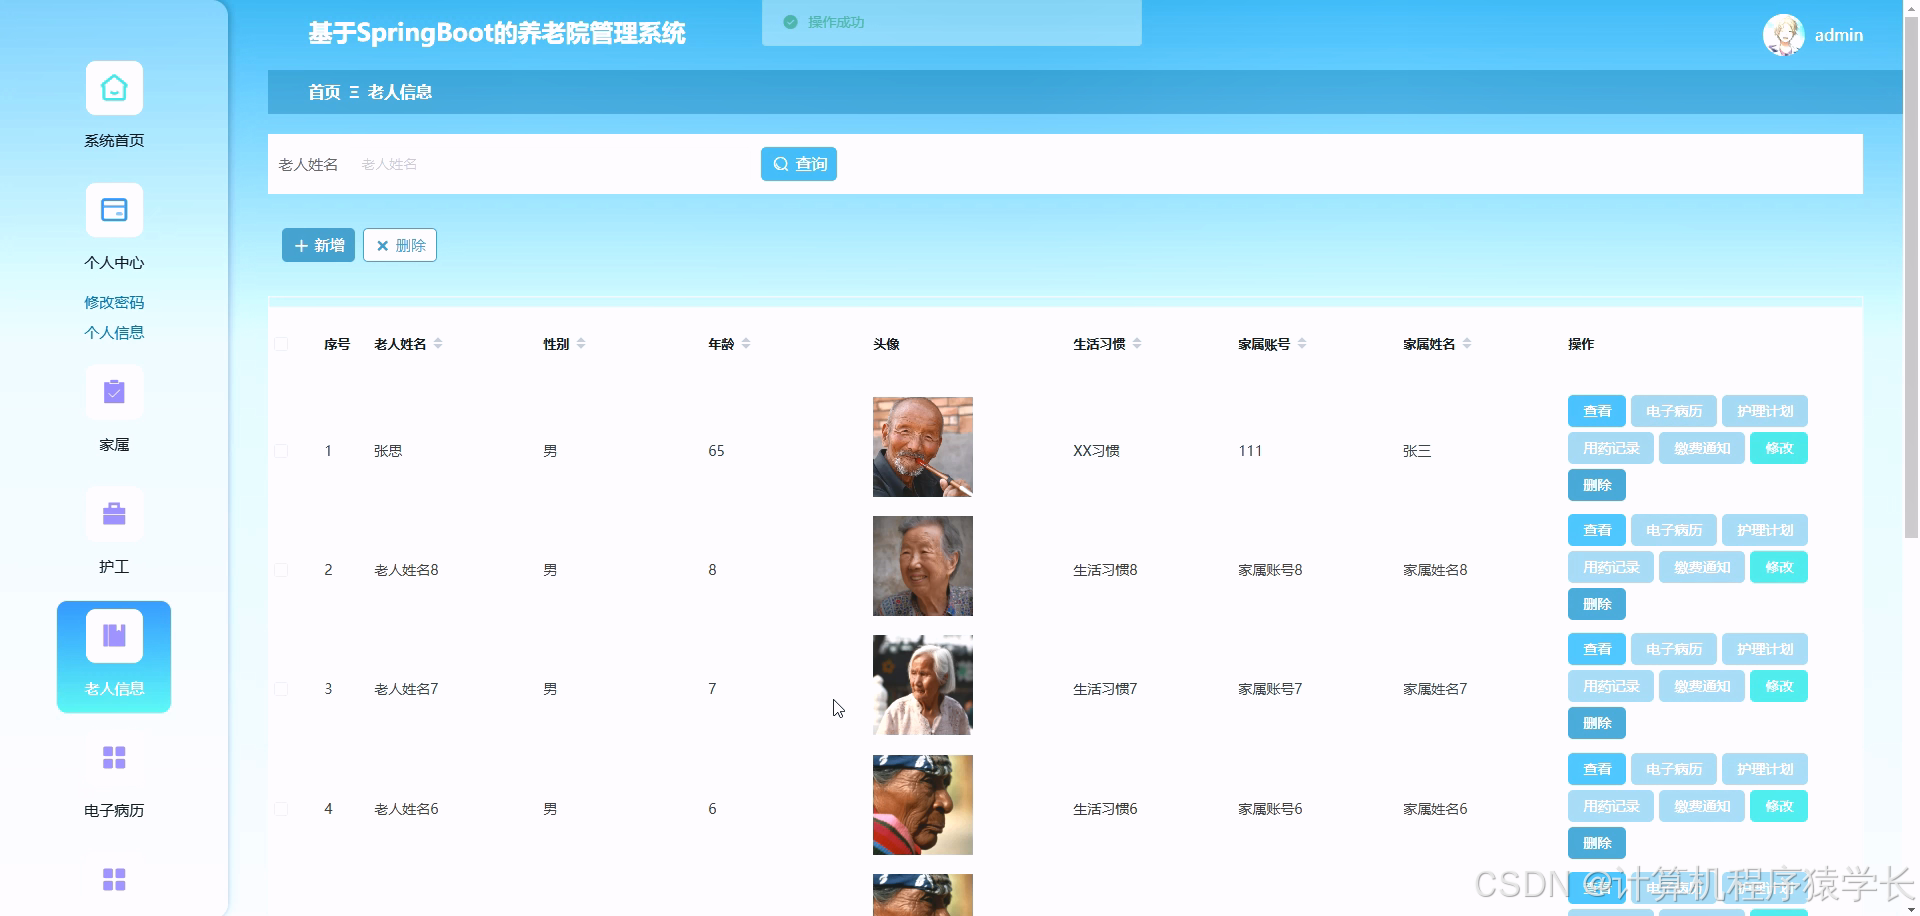Viewport: 1920px width, 916px height.
Task: Select 修改密码 in the sidebar
Action: point(113,302)
